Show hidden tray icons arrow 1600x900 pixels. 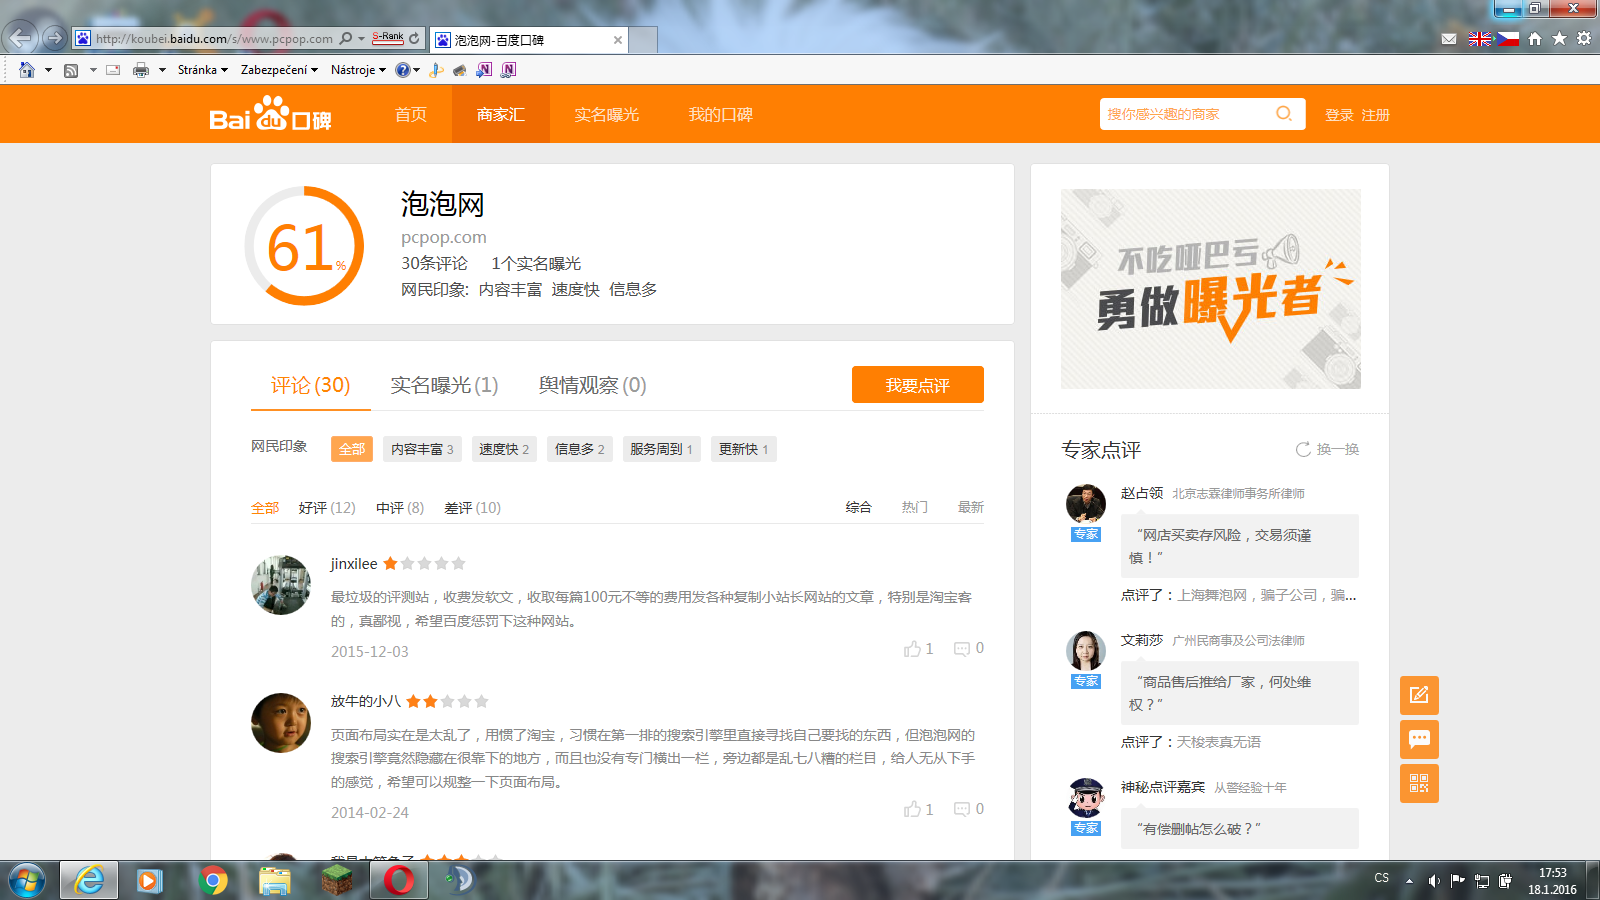1409,881
